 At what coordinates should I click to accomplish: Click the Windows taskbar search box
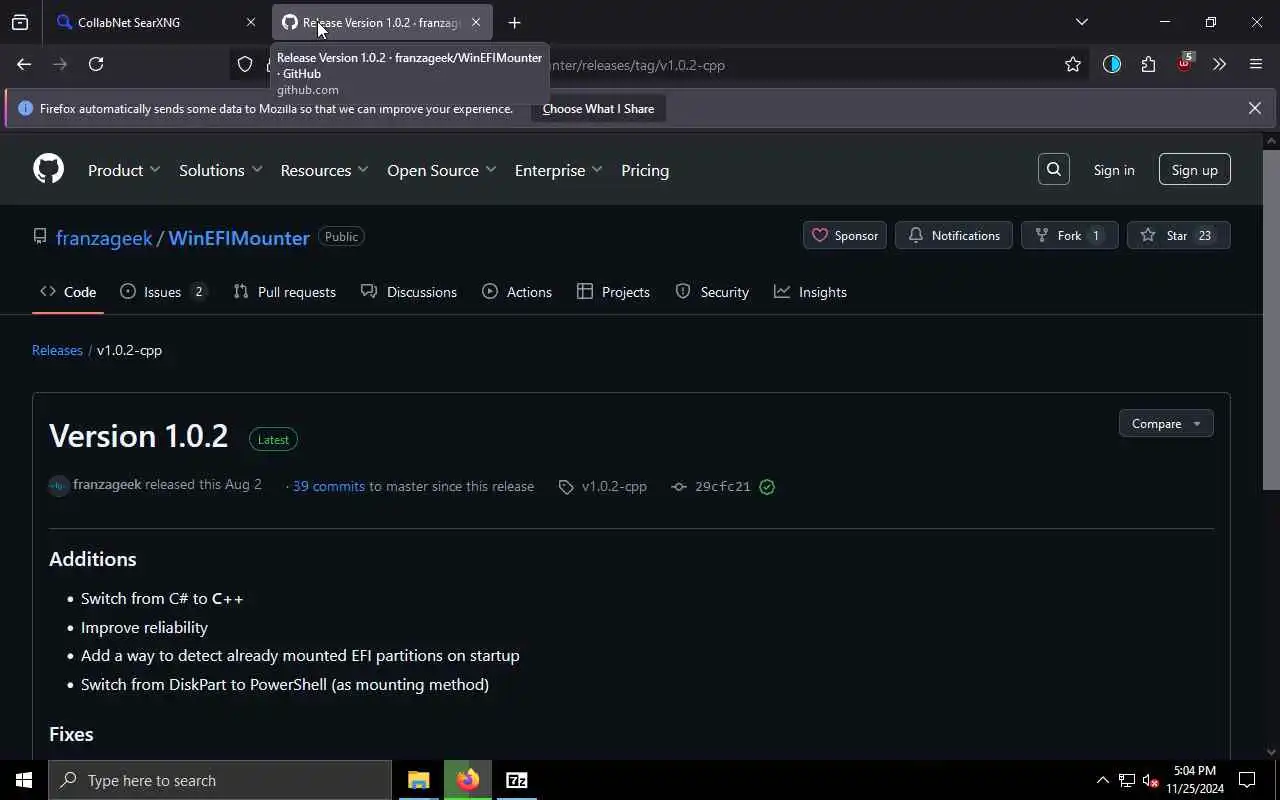click(220, 780)
